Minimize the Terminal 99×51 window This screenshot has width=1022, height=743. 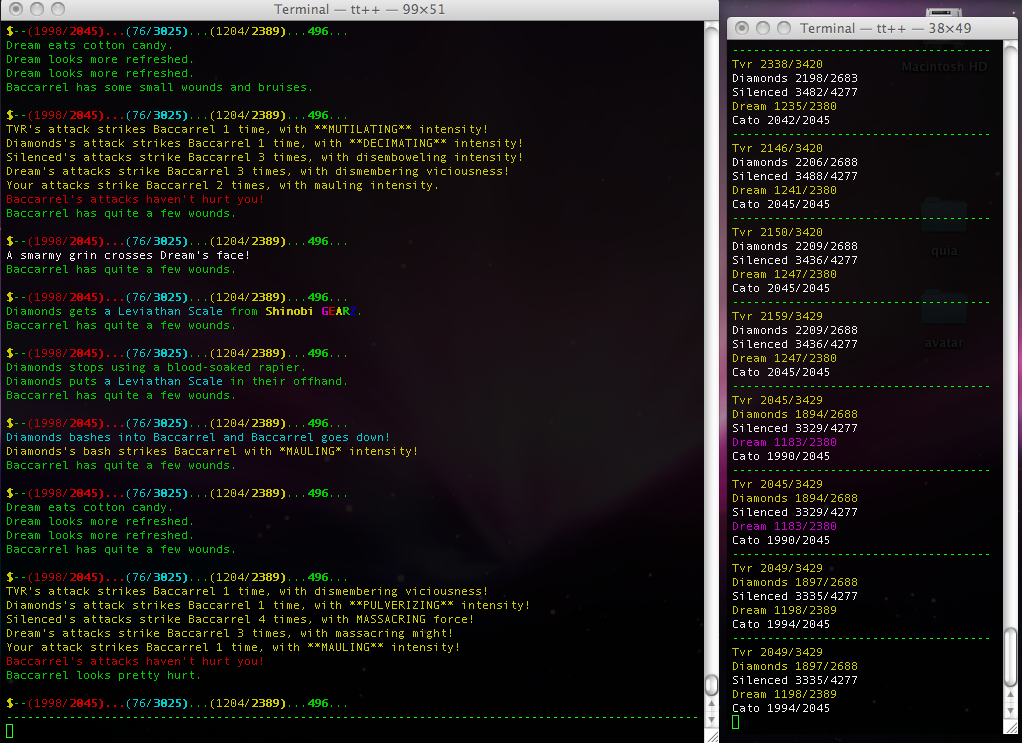[x=34, y=10]
